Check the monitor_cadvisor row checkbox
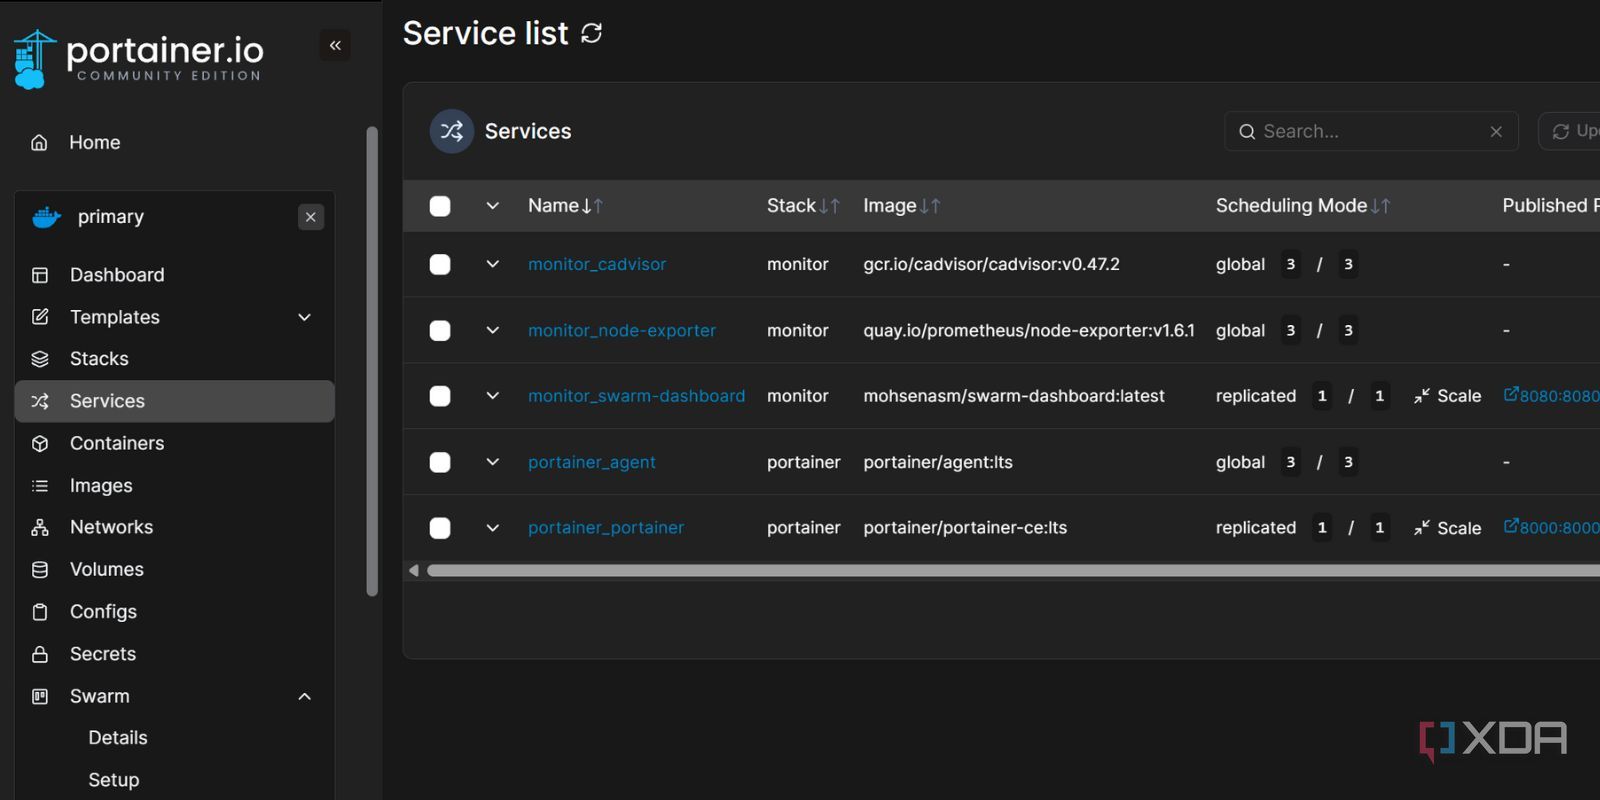Viewport: 1600px width, 800px height. click(440, 264)
